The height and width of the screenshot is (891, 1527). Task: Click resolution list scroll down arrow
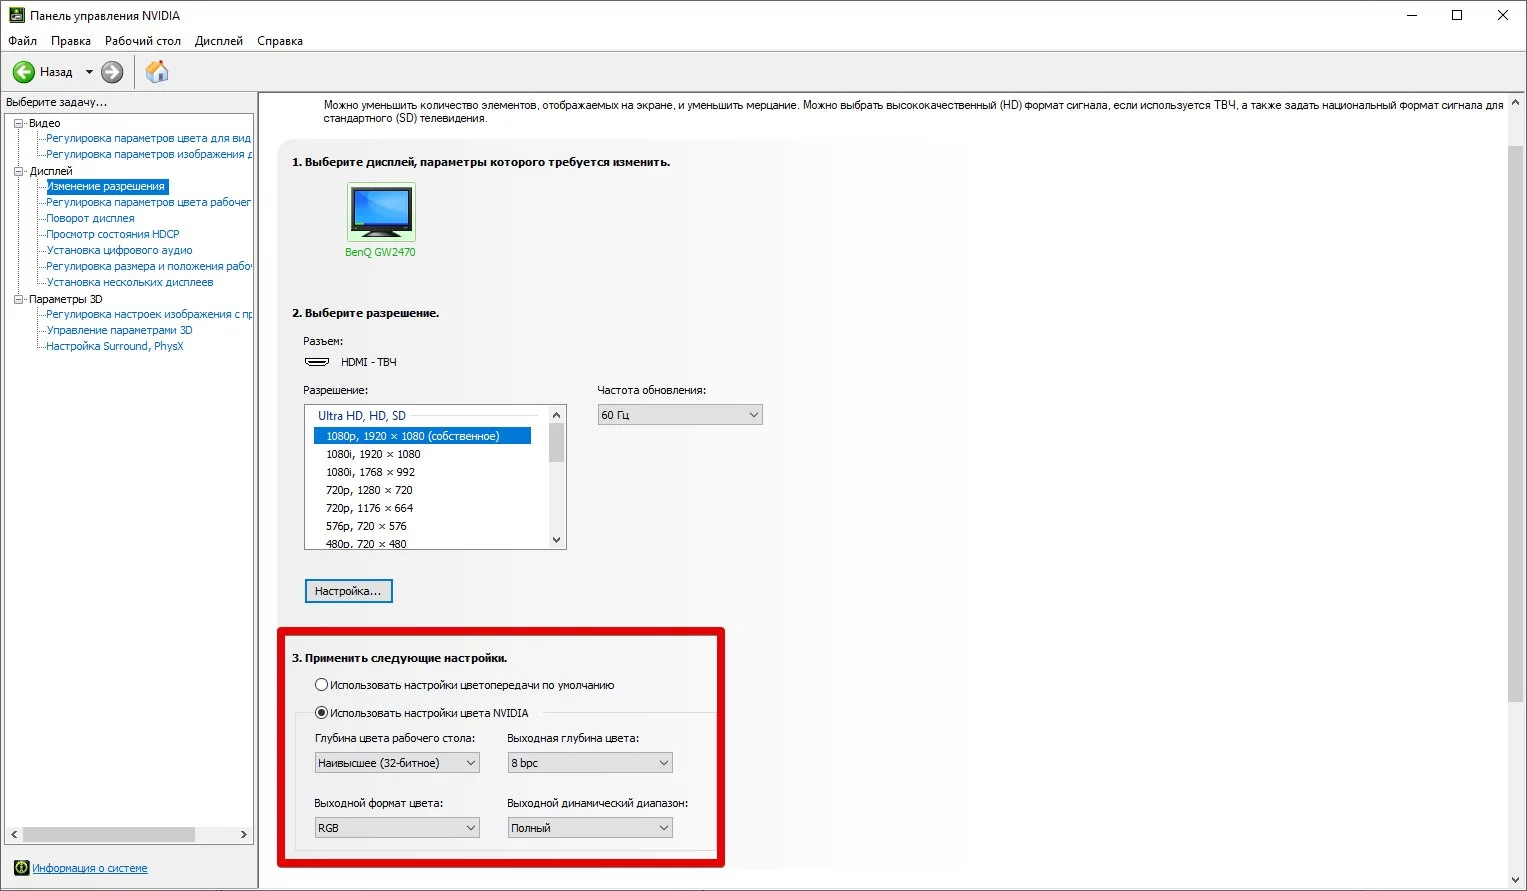point(557,540)
